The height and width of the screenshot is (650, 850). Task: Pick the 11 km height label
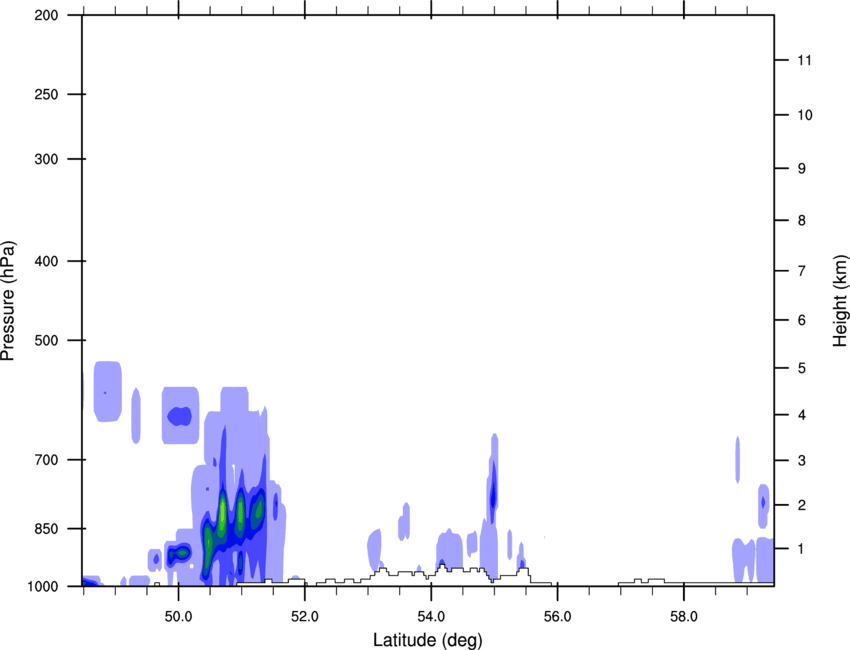pos(804,60)
